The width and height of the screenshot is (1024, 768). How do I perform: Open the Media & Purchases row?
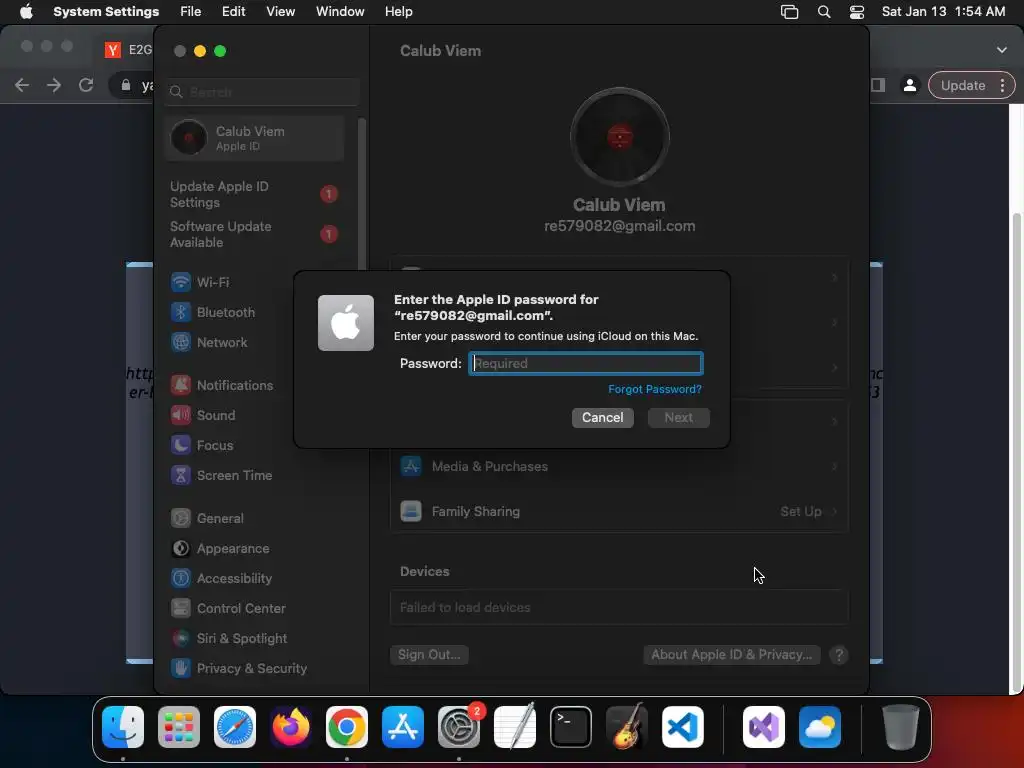pyautogui.click(x=619, y=466)
